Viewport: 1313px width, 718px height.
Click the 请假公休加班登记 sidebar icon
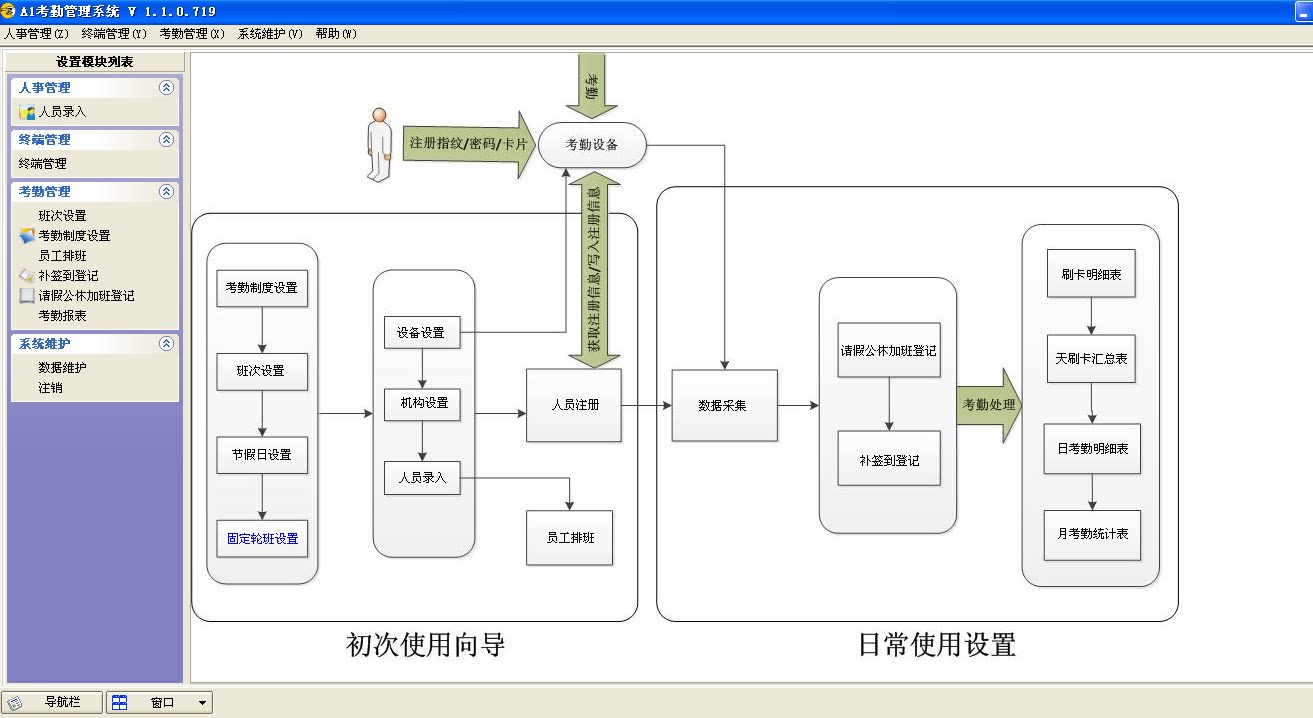[x=27, y=296]
